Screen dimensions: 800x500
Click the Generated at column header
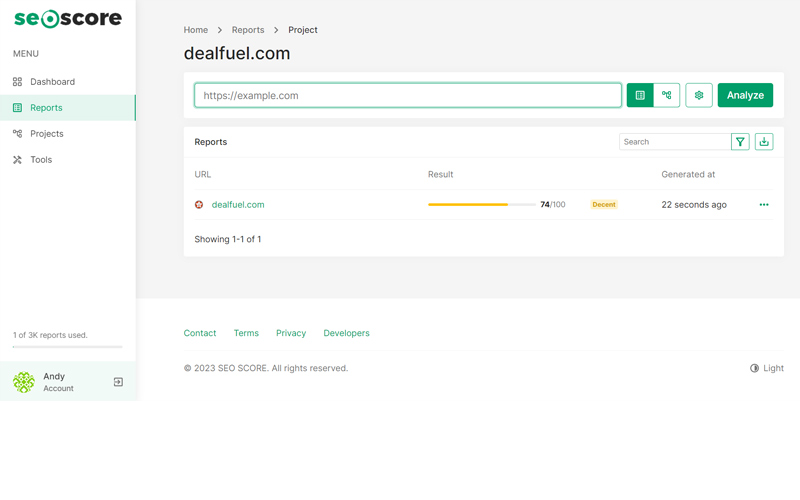coord(688,174)
